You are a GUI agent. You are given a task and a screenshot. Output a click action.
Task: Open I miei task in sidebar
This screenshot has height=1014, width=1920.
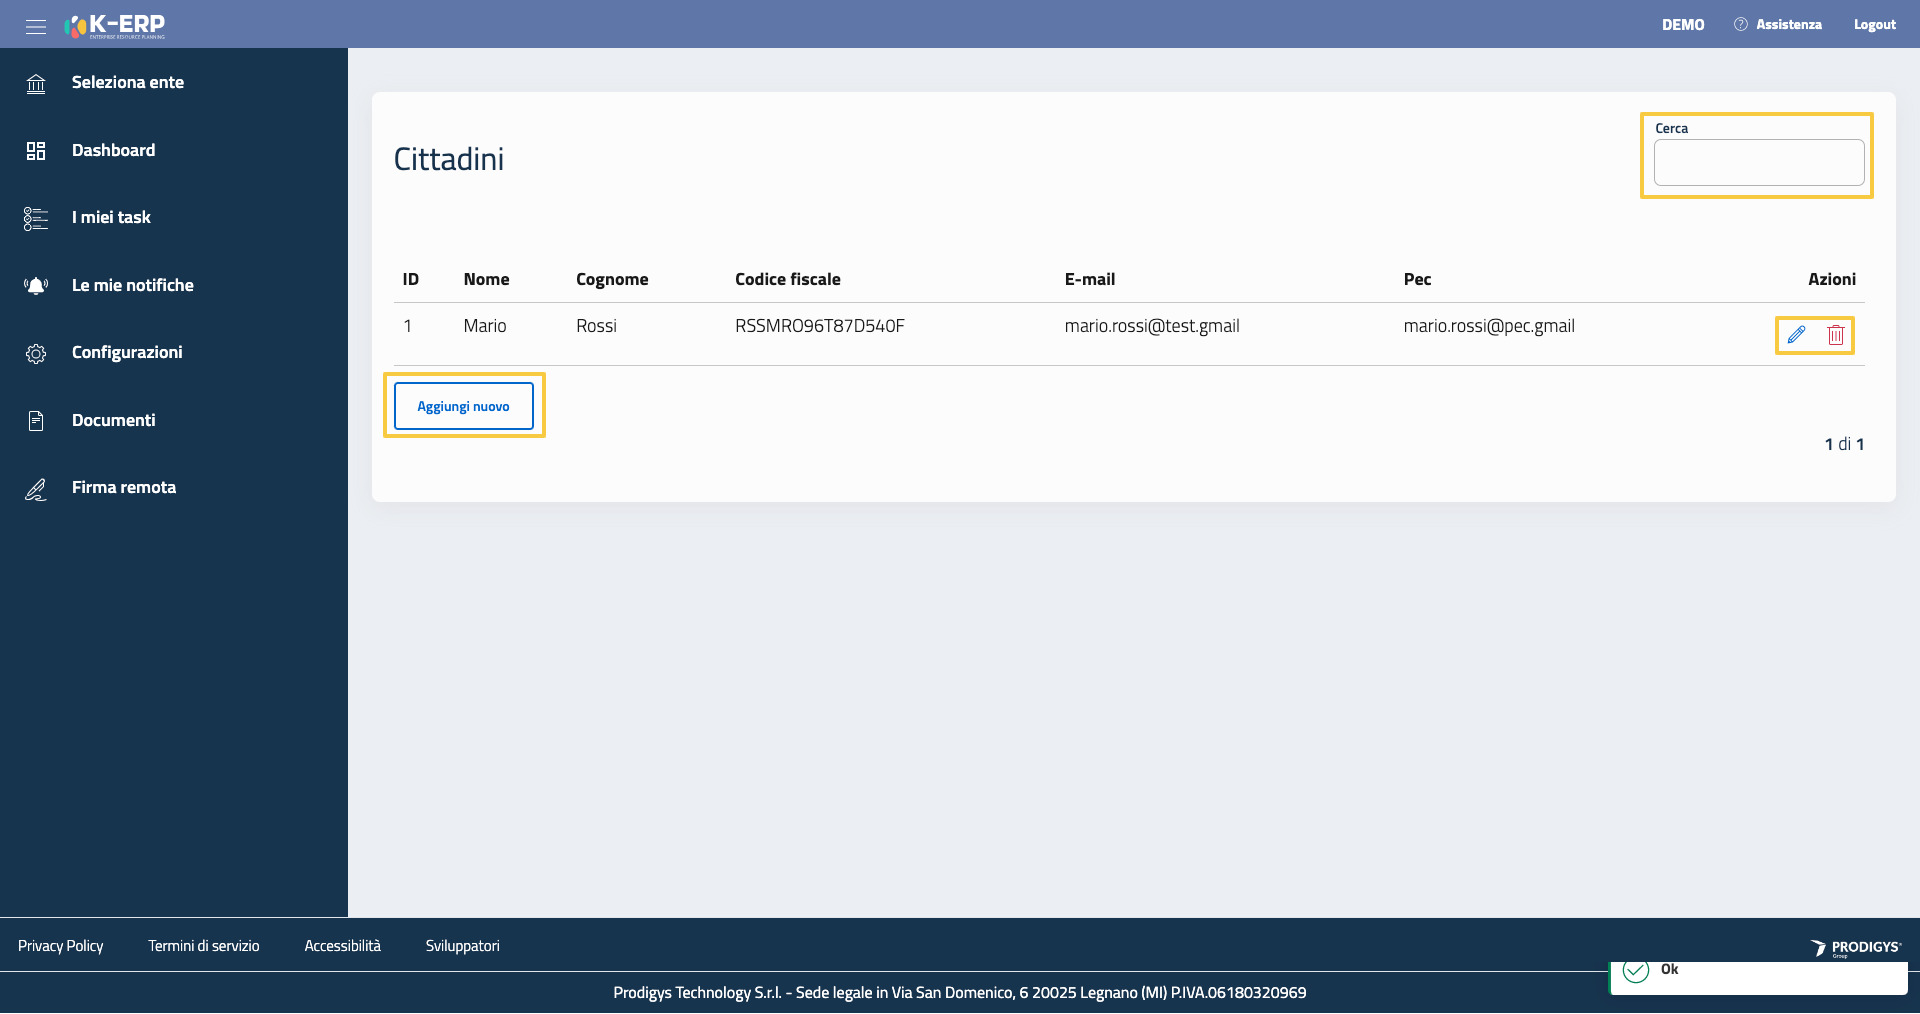[111, 218]
